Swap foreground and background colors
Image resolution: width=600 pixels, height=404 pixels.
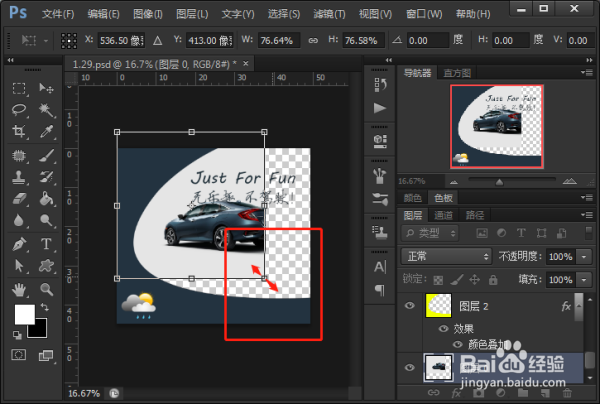click(45, 307)
